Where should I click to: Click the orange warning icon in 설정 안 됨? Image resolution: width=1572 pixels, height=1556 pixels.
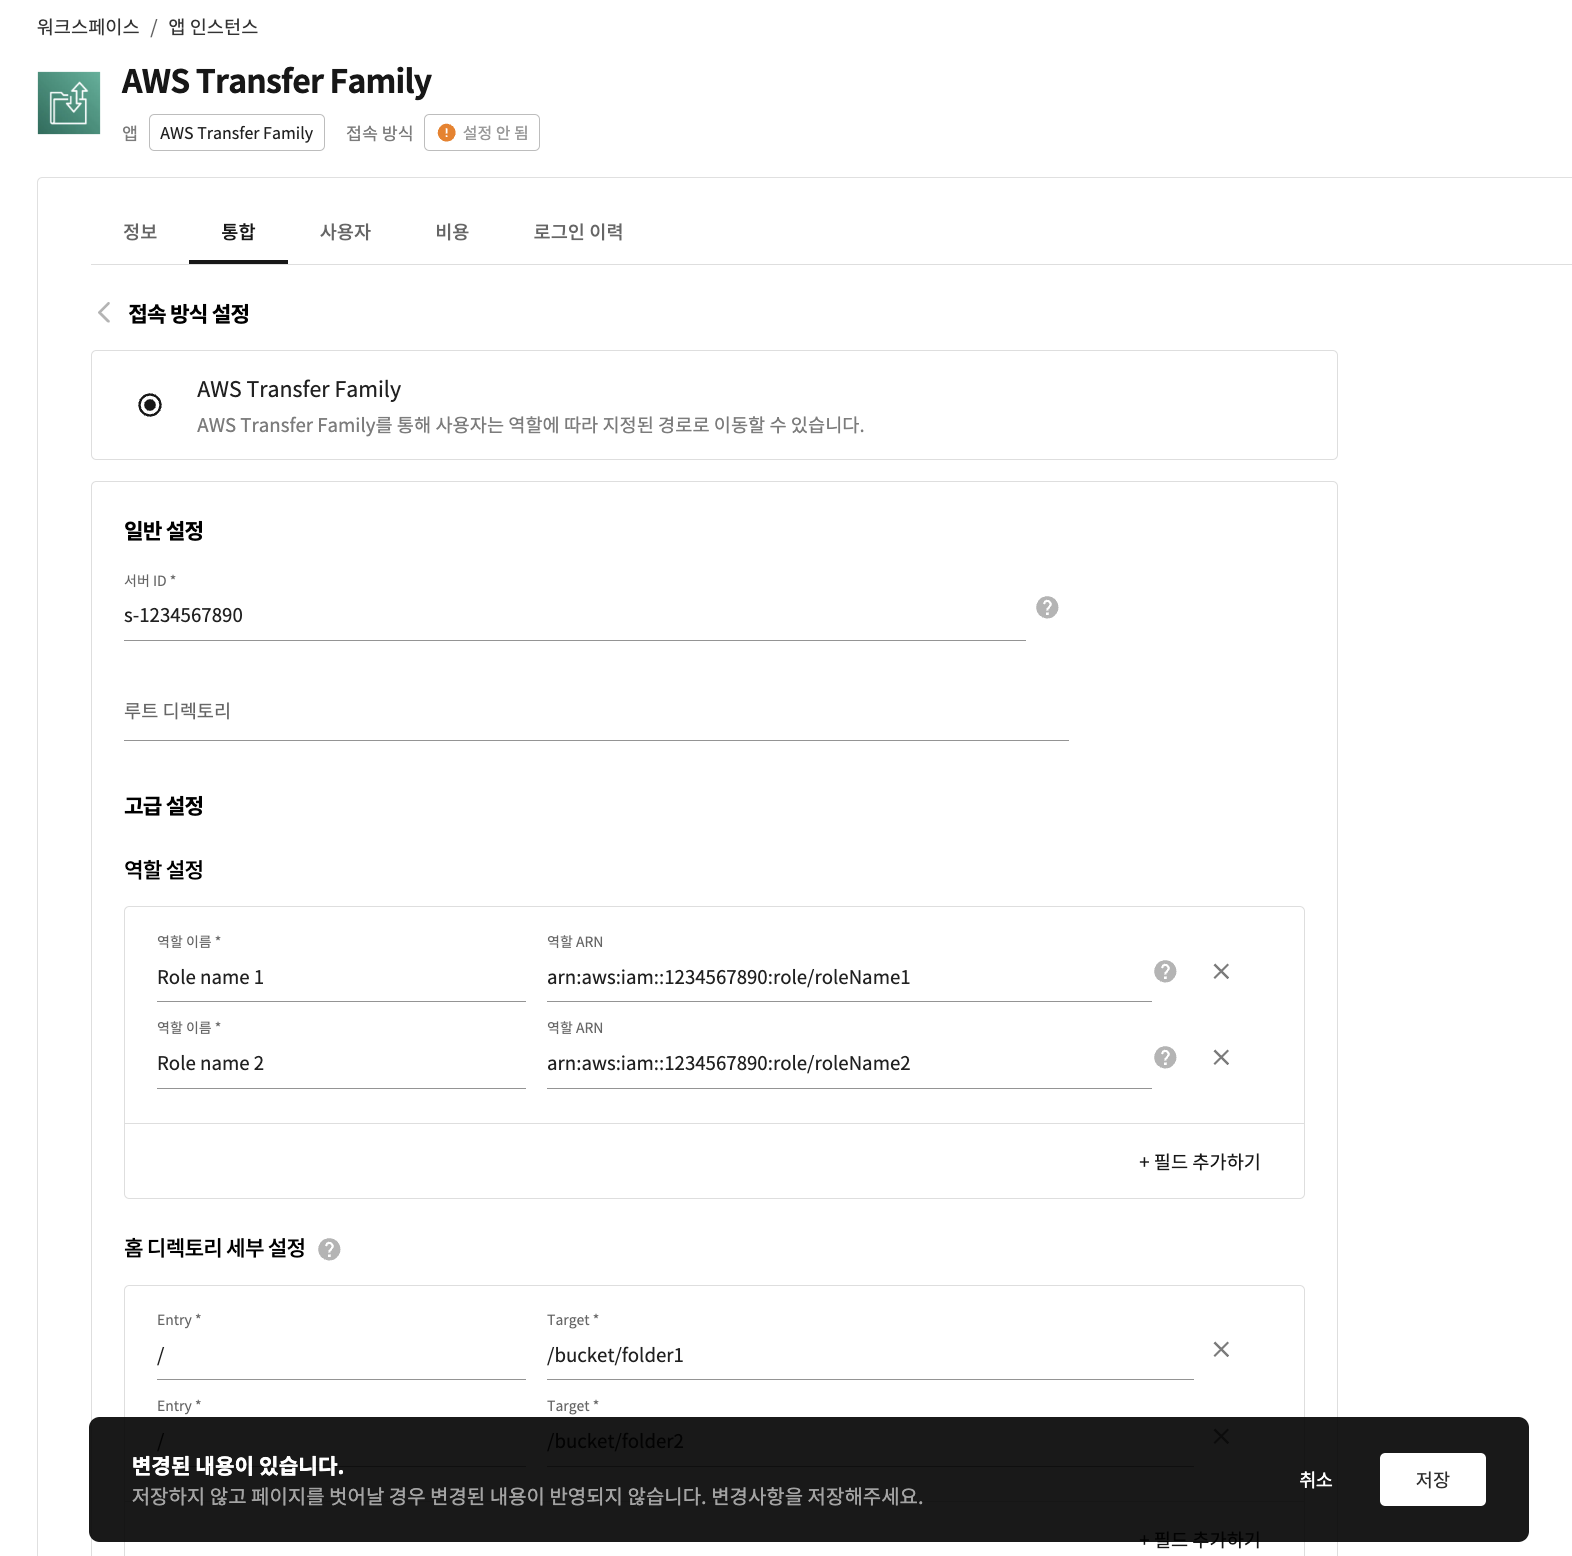pyautogui.click(x=447, y=133)
